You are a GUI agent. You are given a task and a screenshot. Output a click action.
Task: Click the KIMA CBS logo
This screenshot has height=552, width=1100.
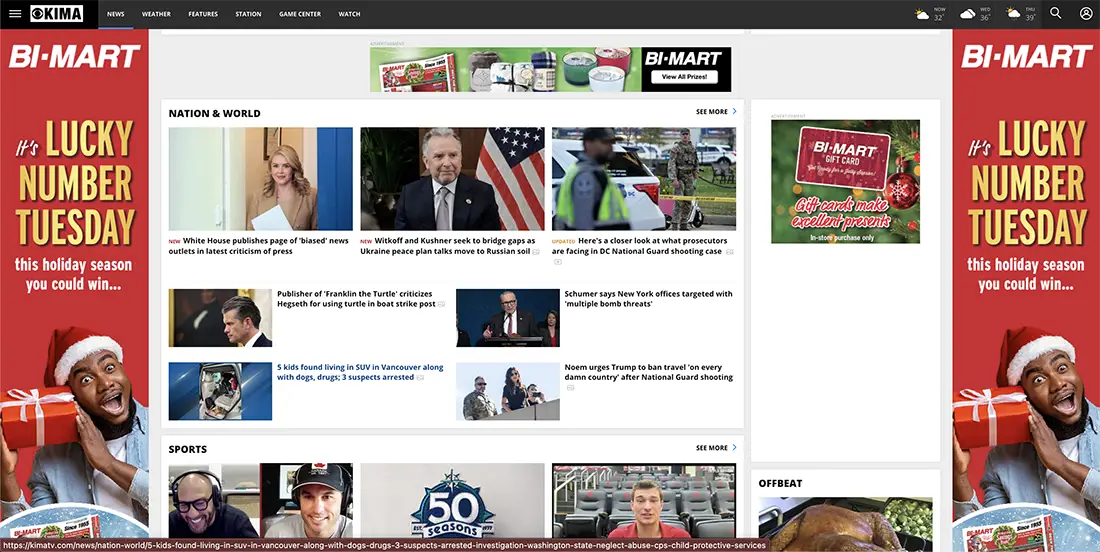point(57,13)
